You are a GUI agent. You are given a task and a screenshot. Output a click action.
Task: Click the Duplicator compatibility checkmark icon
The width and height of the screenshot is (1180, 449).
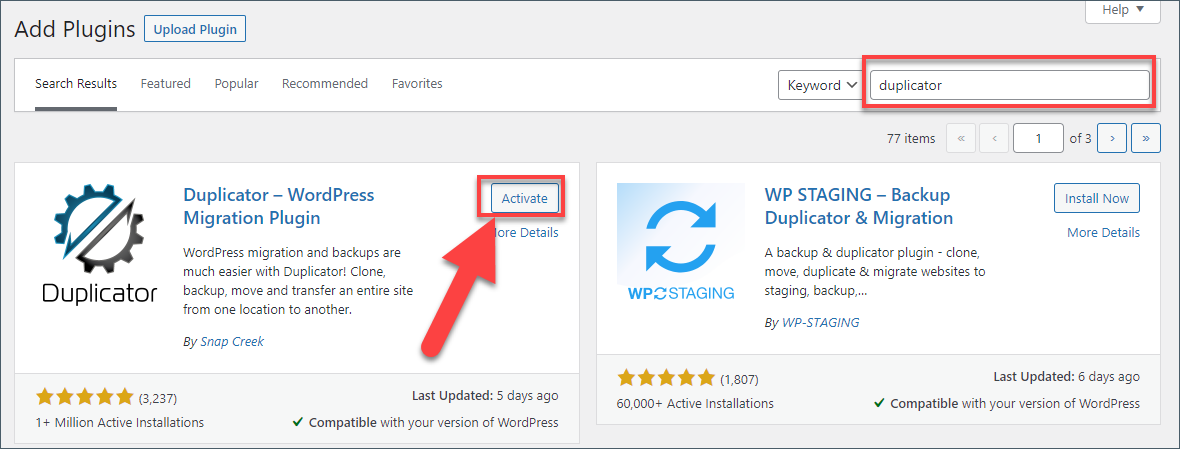coord(298,422)
